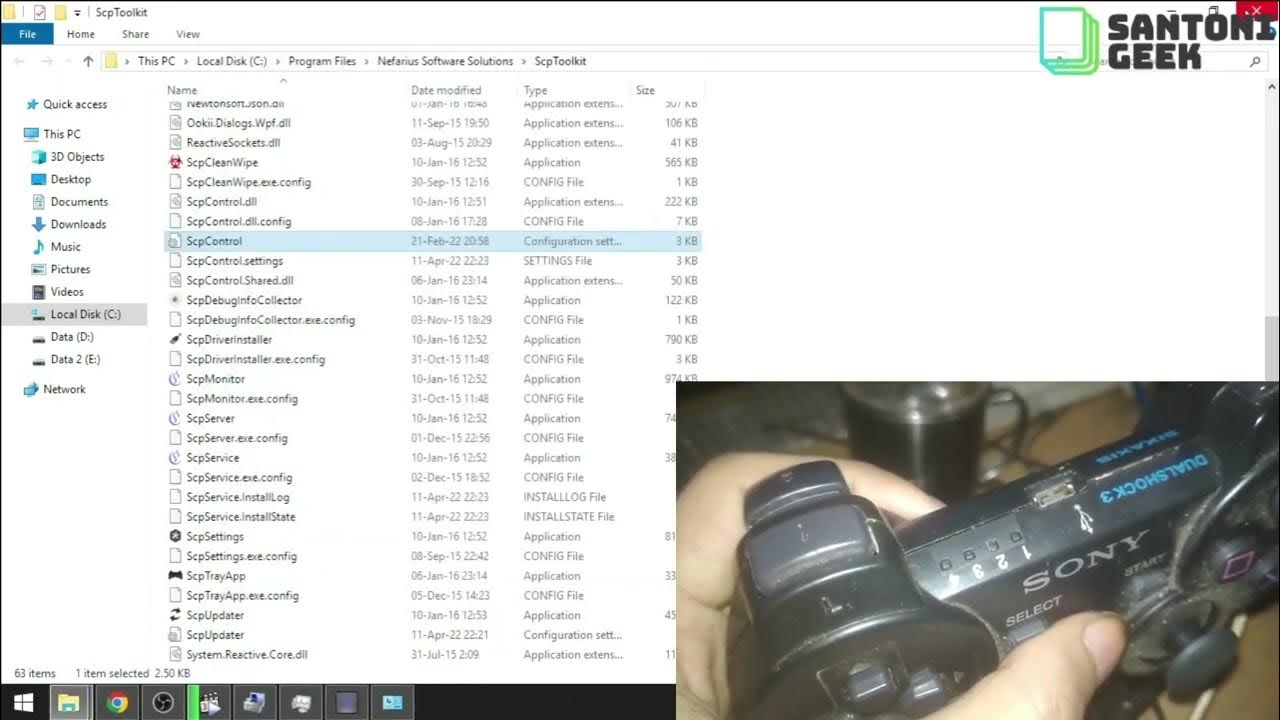The width and height of the screenshot is (1280, 720).
Task: Click the Downloads folder icon in sidebar
Action: tap(38, 224)
